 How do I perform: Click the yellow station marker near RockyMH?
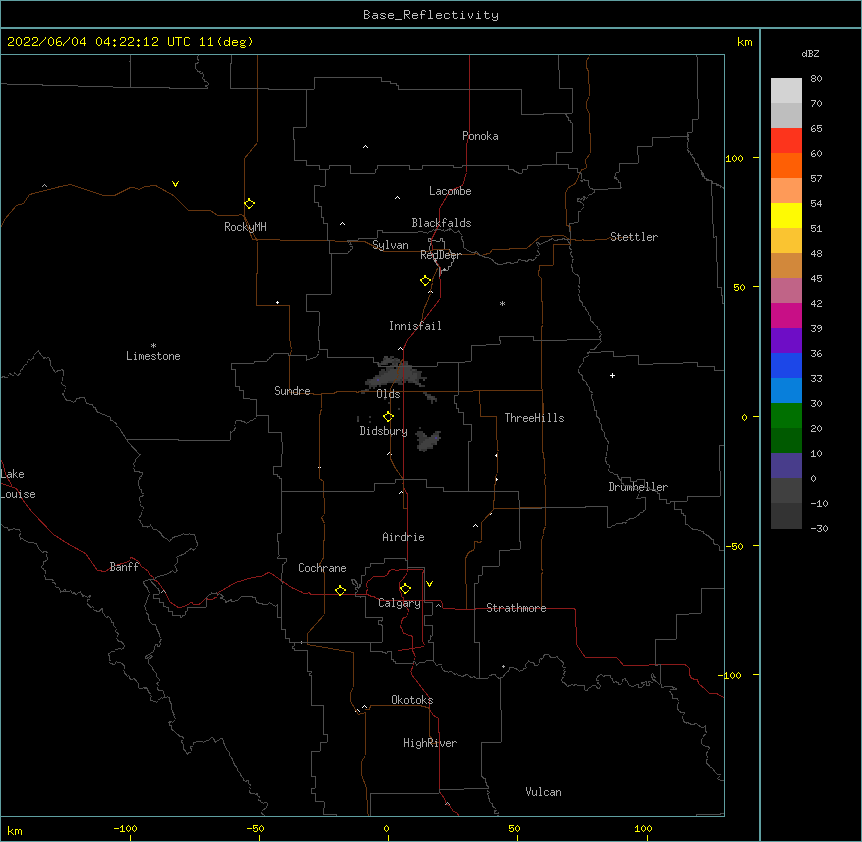click(250, 204)
